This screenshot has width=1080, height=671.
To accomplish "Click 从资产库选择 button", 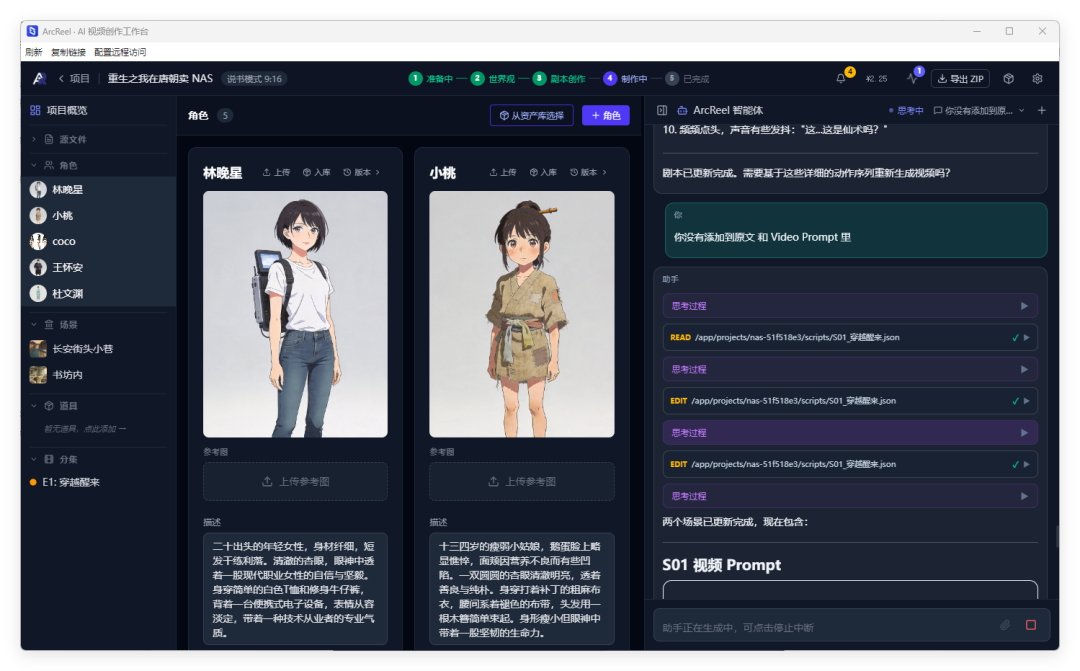I will [x=532, y=115].
